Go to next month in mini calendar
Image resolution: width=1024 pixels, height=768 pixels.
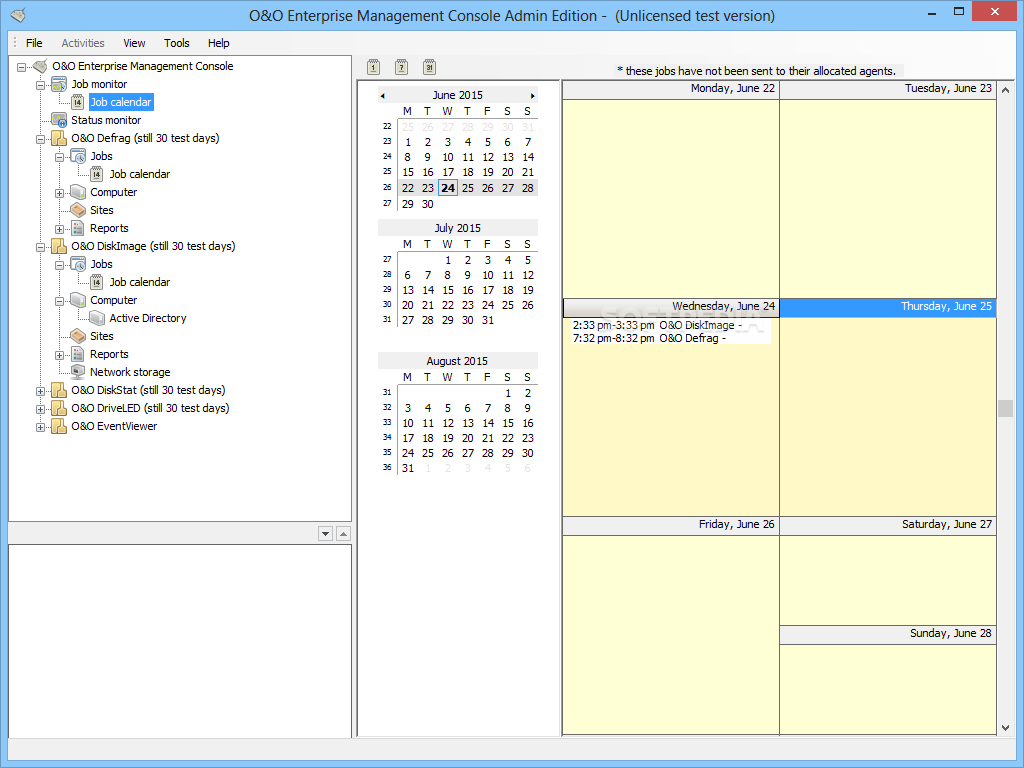[532, 95]
